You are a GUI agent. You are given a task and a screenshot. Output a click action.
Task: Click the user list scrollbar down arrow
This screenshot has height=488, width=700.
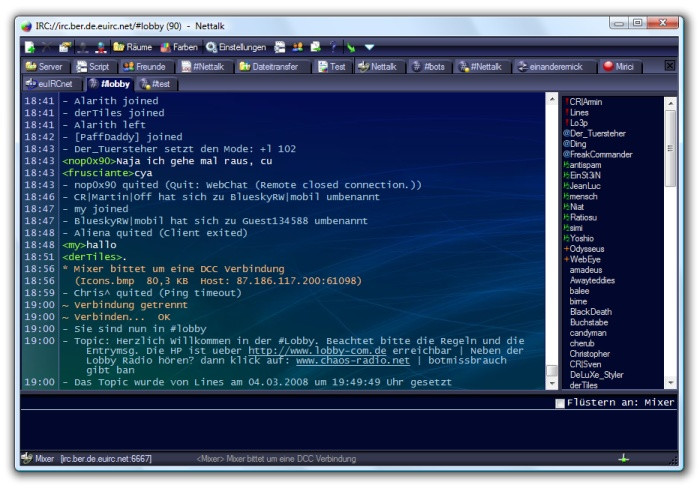pos(670,383)
